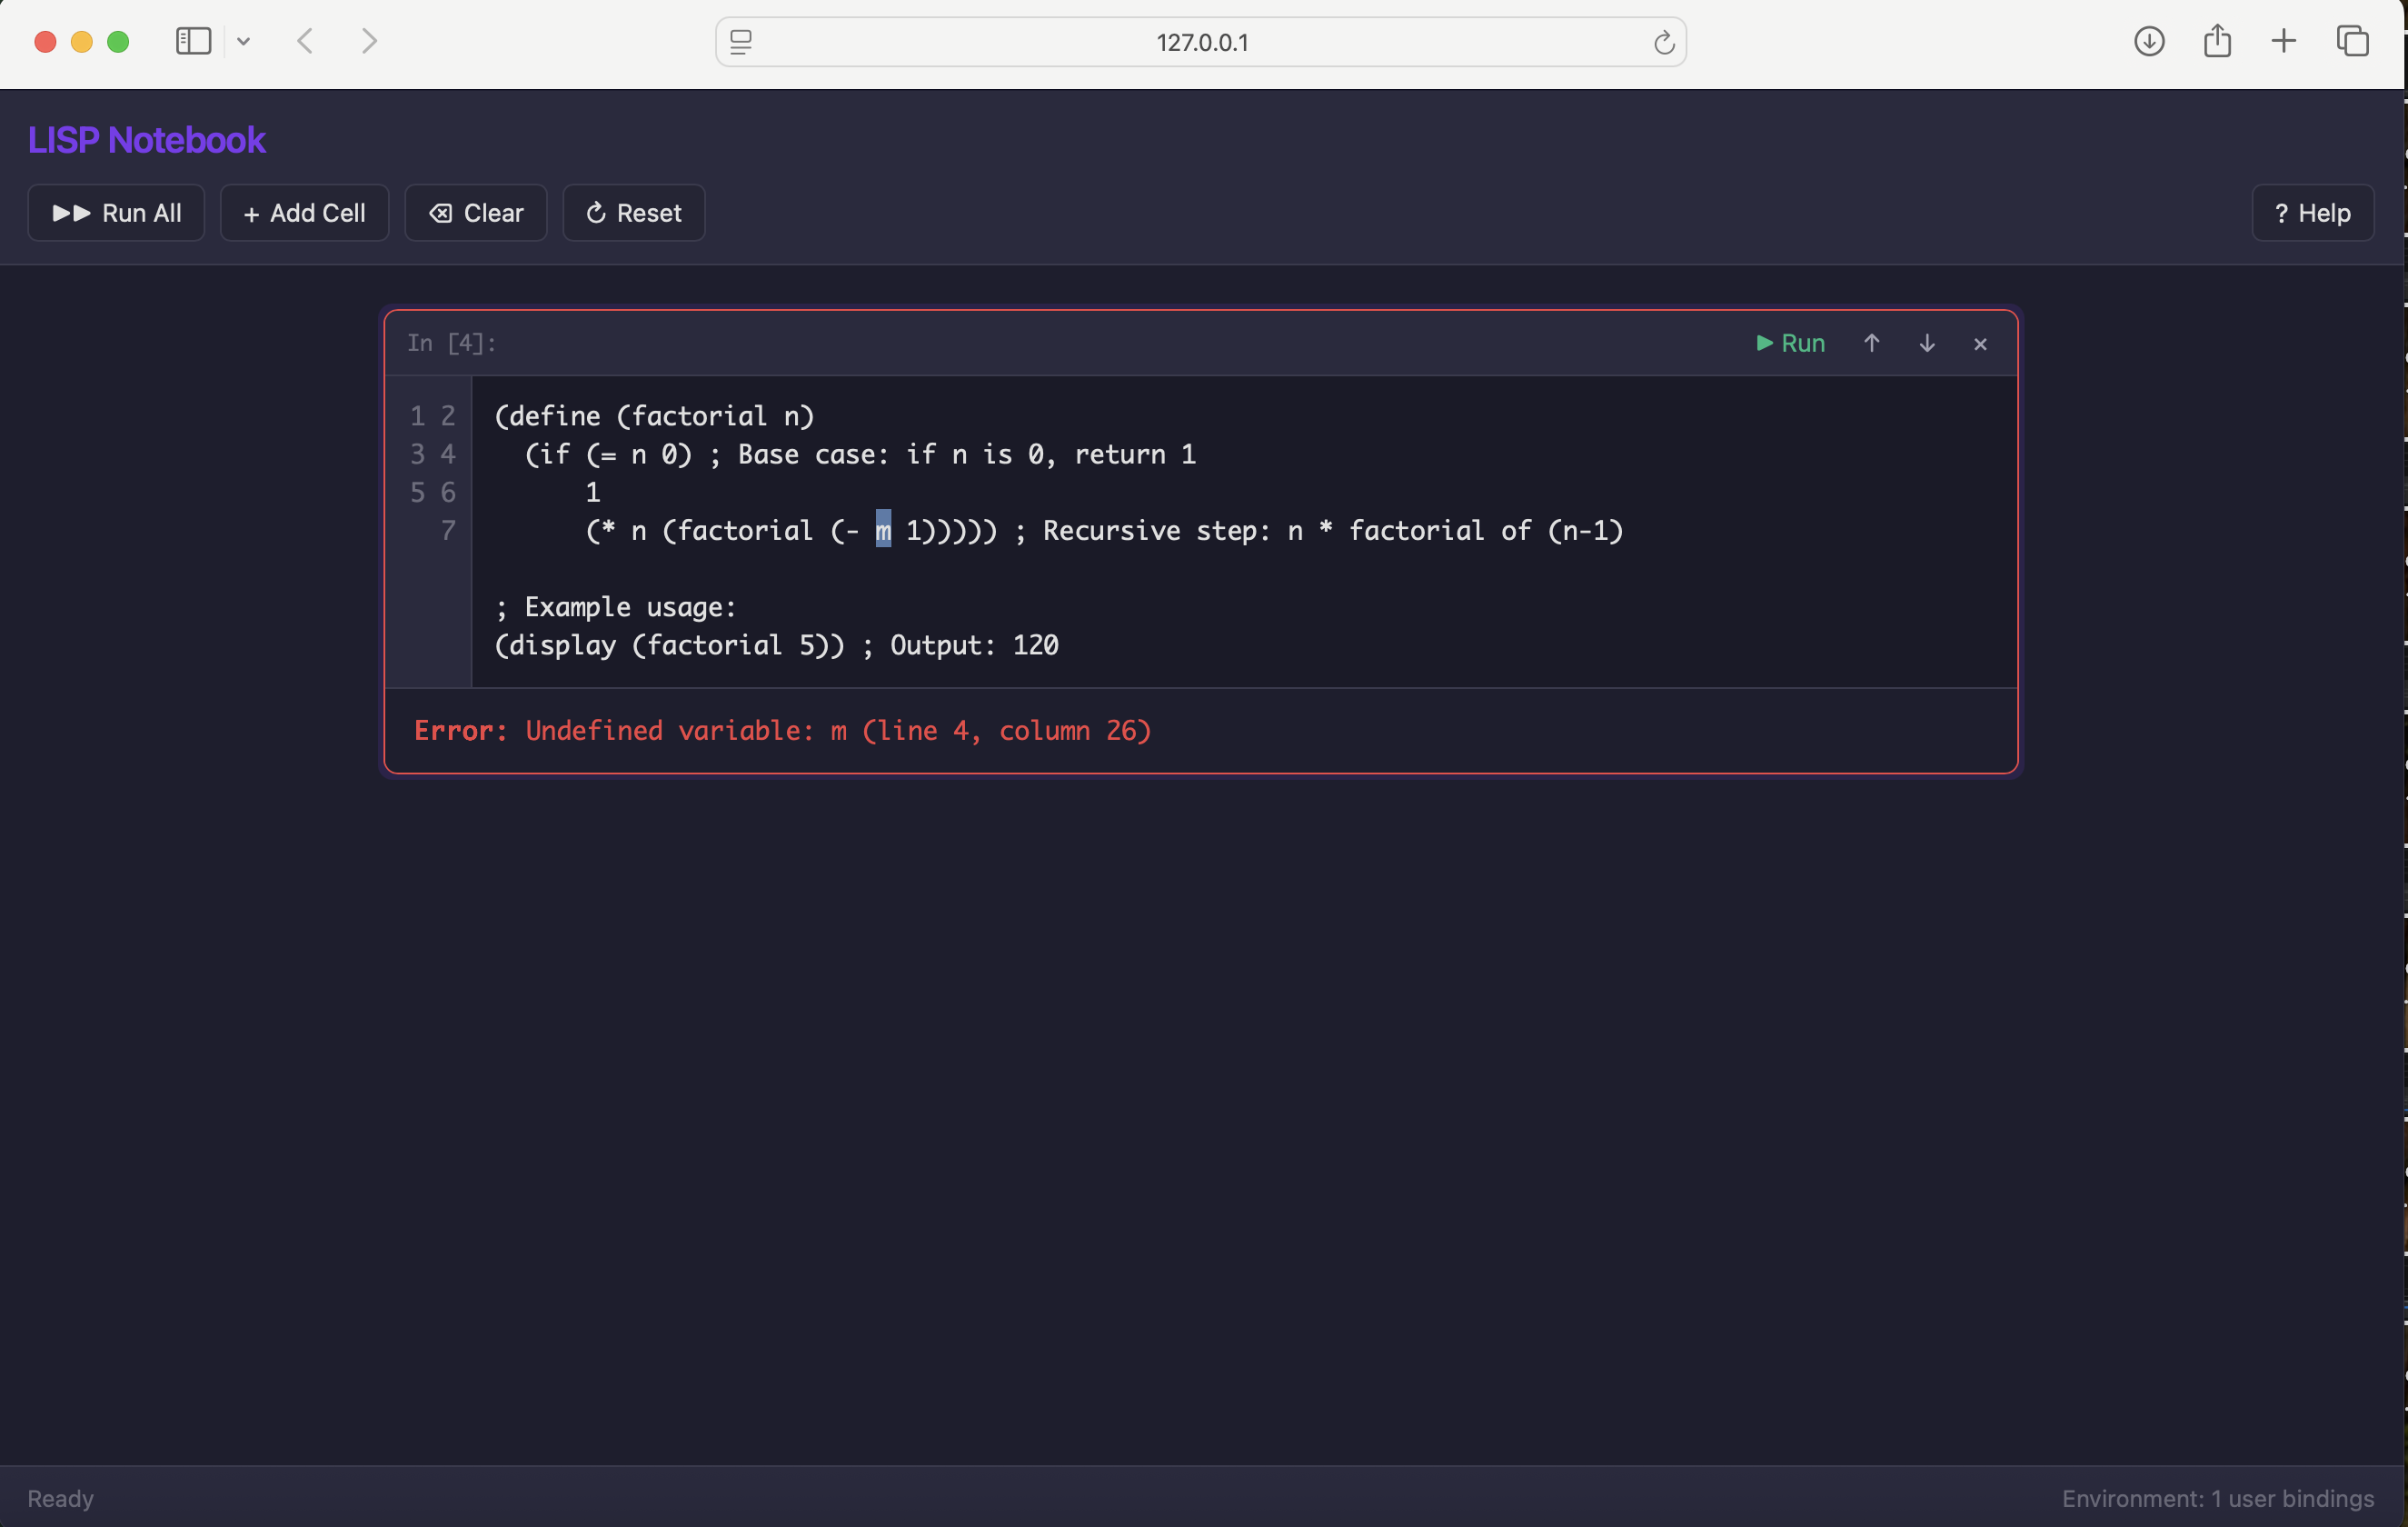Run All notebook cells

pyautogui.click(x=115, y=213)
